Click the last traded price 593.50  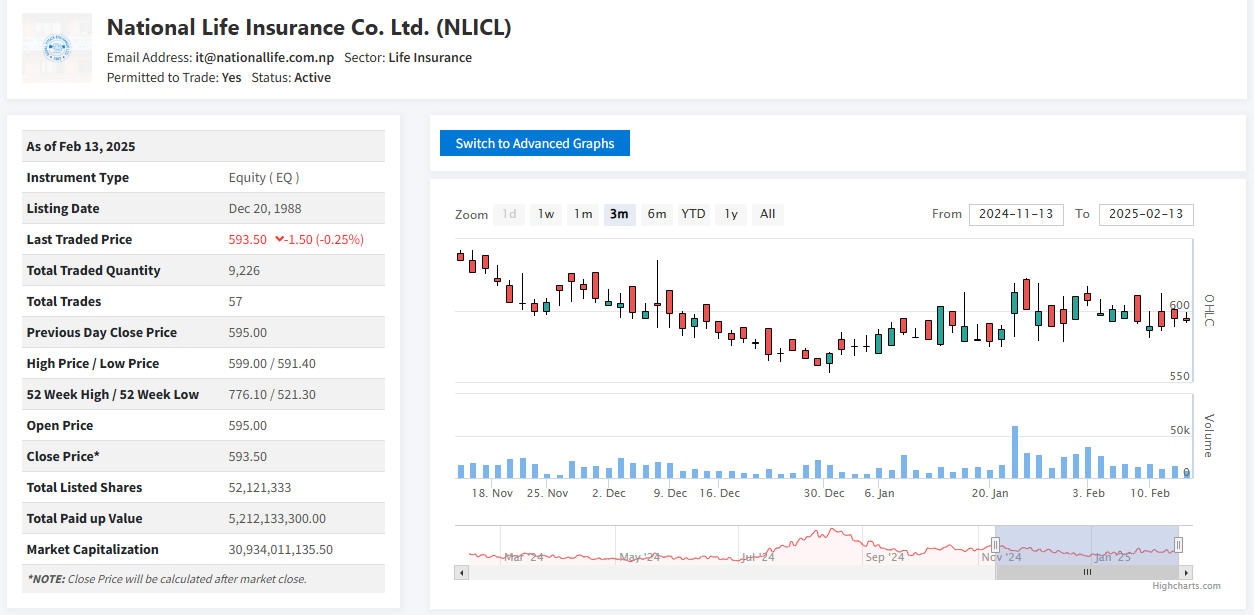(248, 240)
